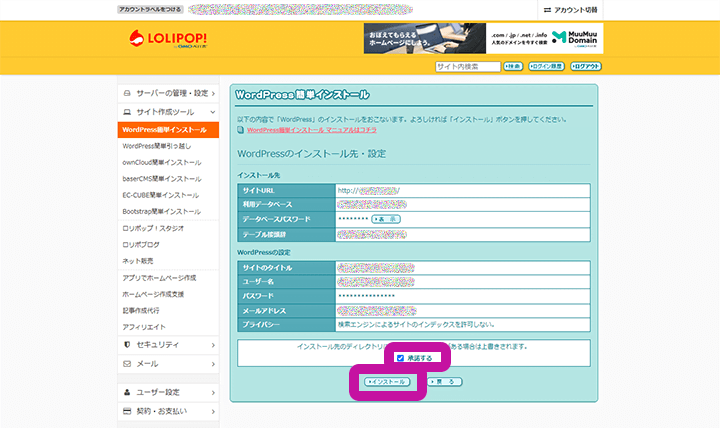Click the monitor icon in サイト作成ツール
This screenshot has width=720, height=428.
127,112
